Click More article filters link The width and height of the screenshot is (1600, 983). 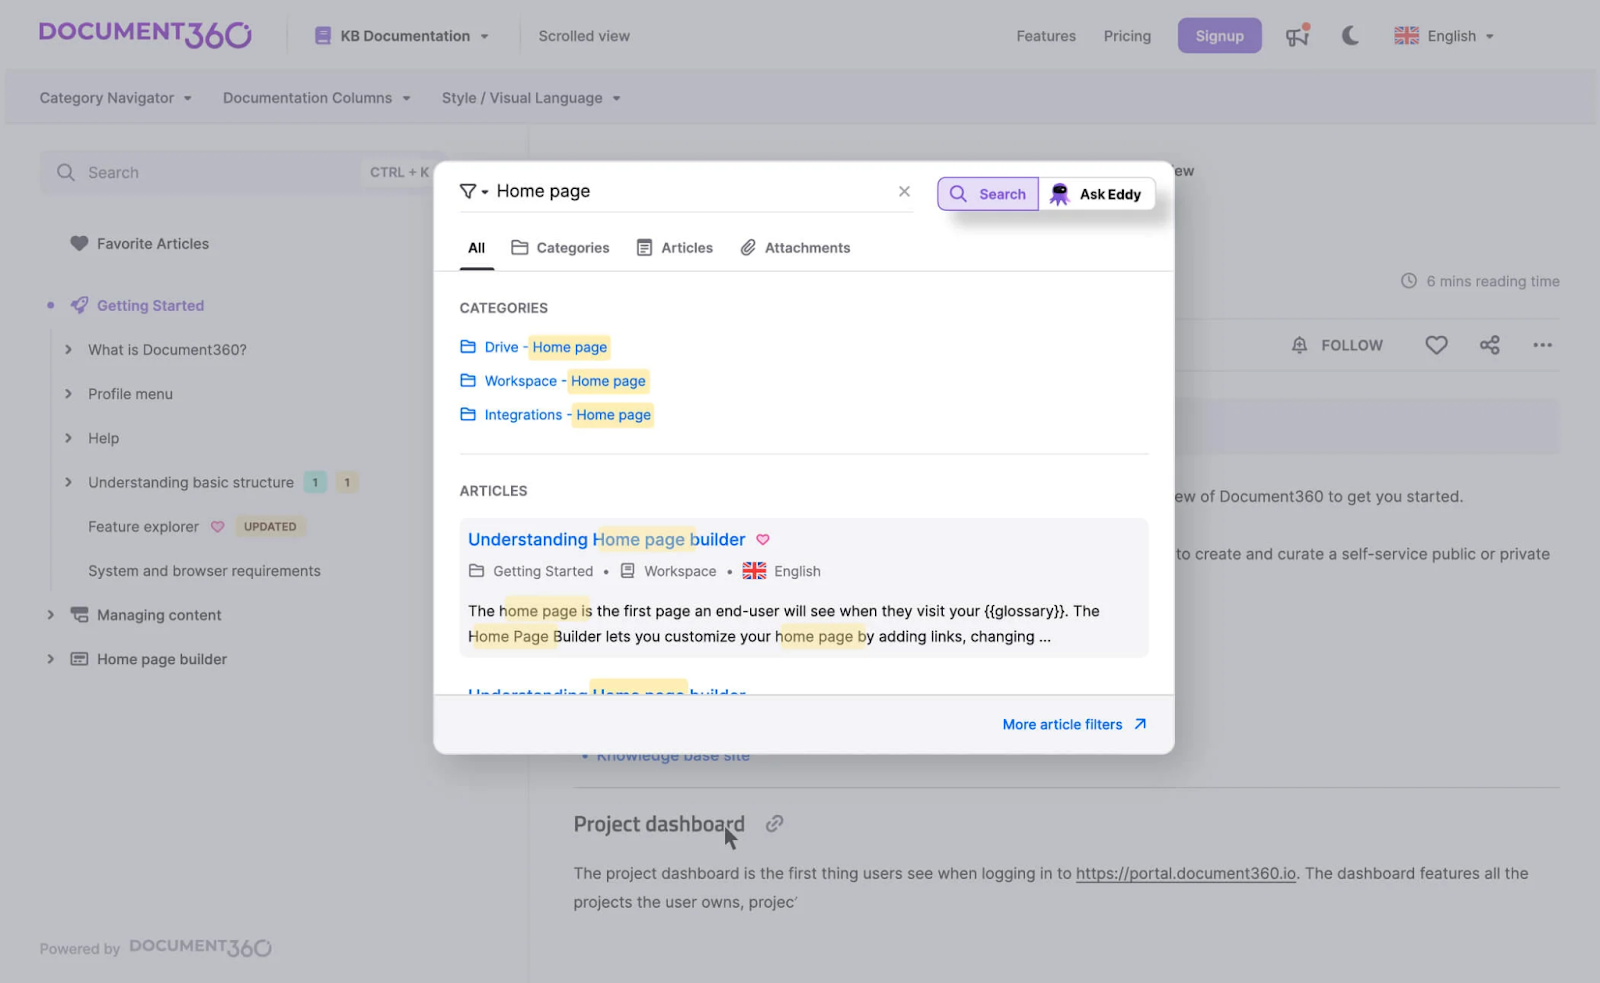1074,725
